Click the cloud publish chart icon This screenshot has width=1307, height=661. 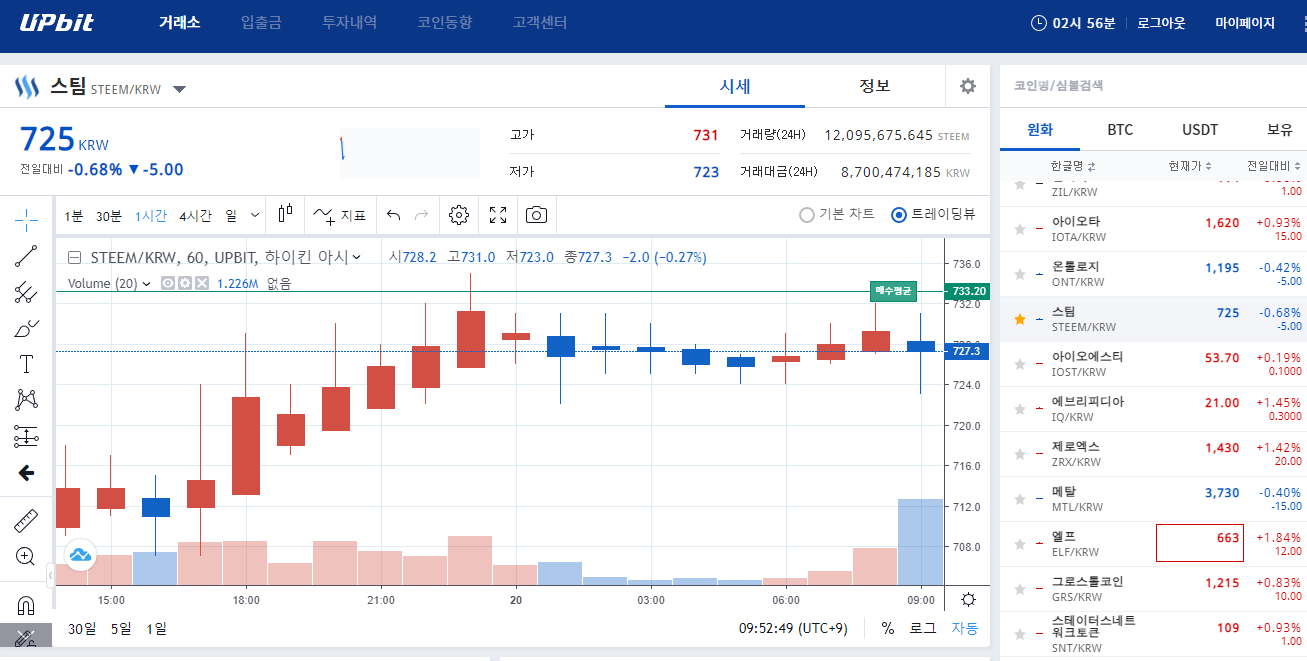[80, 553]
